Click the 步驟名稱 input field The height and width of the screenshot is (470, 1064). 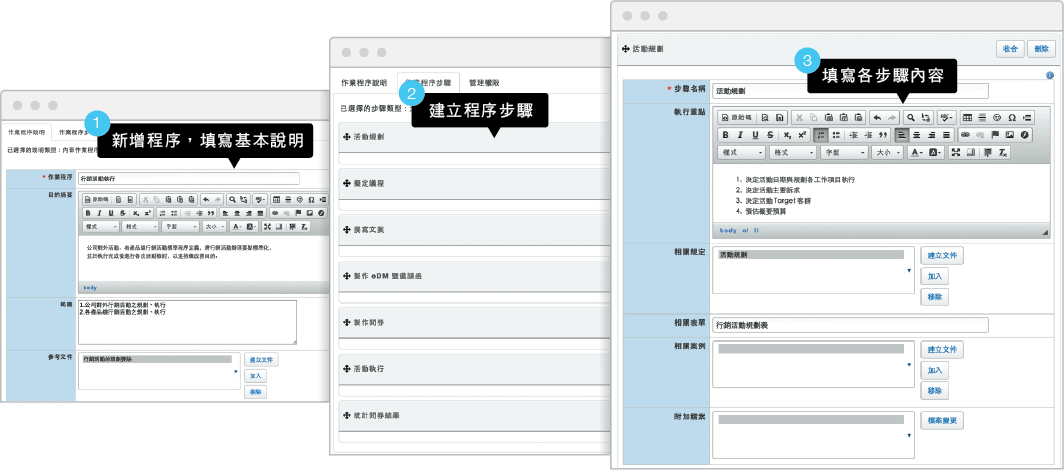(850, 91)
